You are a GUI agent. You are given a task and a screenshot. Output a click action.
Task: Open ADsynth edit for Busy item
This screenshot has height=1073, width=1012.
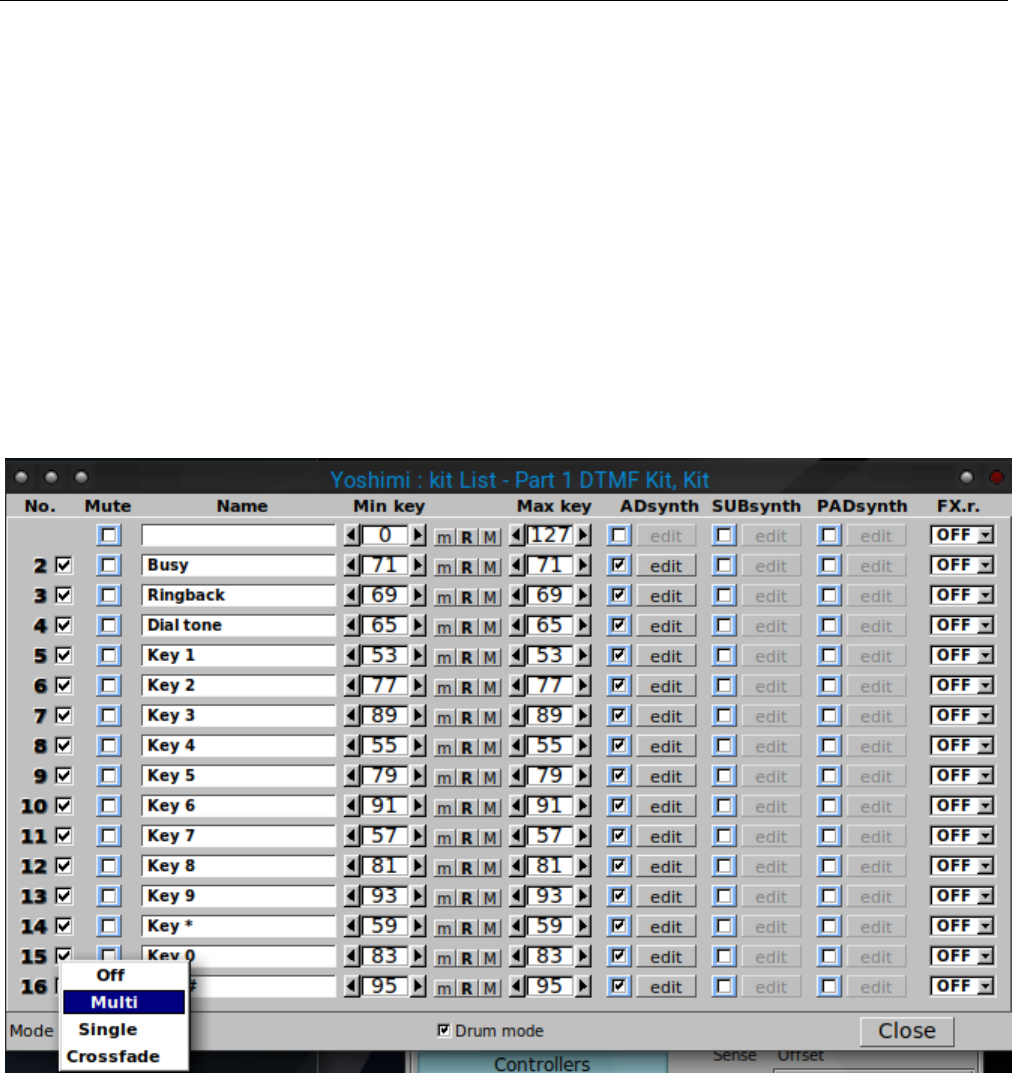click(x=666, y=566)
